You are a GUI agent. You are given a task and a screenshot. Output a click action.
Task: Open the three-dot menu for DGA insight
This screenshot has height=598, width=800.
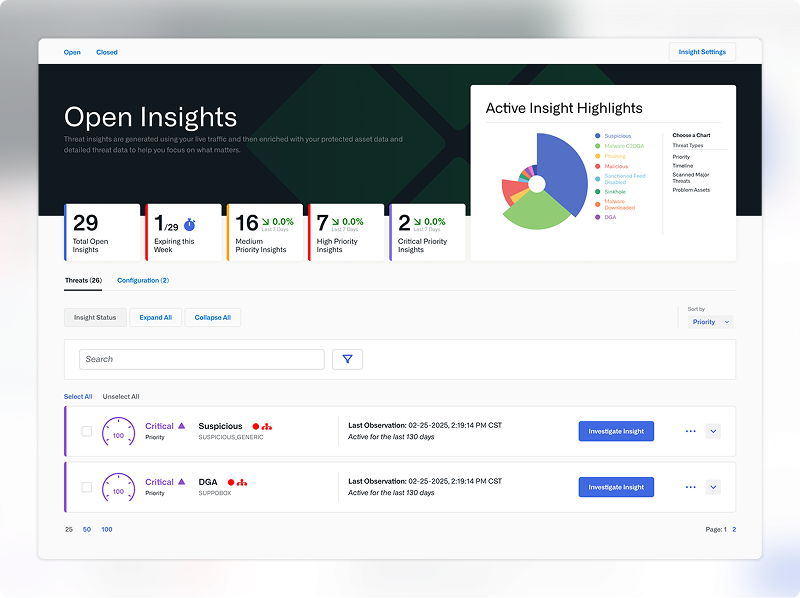click(x=690, y=487)
